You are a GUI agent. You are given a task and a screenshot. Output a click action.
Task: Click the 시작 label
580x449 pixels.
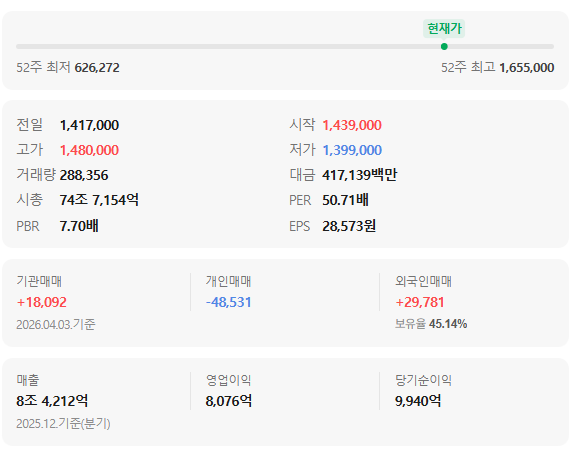[302, 125]
